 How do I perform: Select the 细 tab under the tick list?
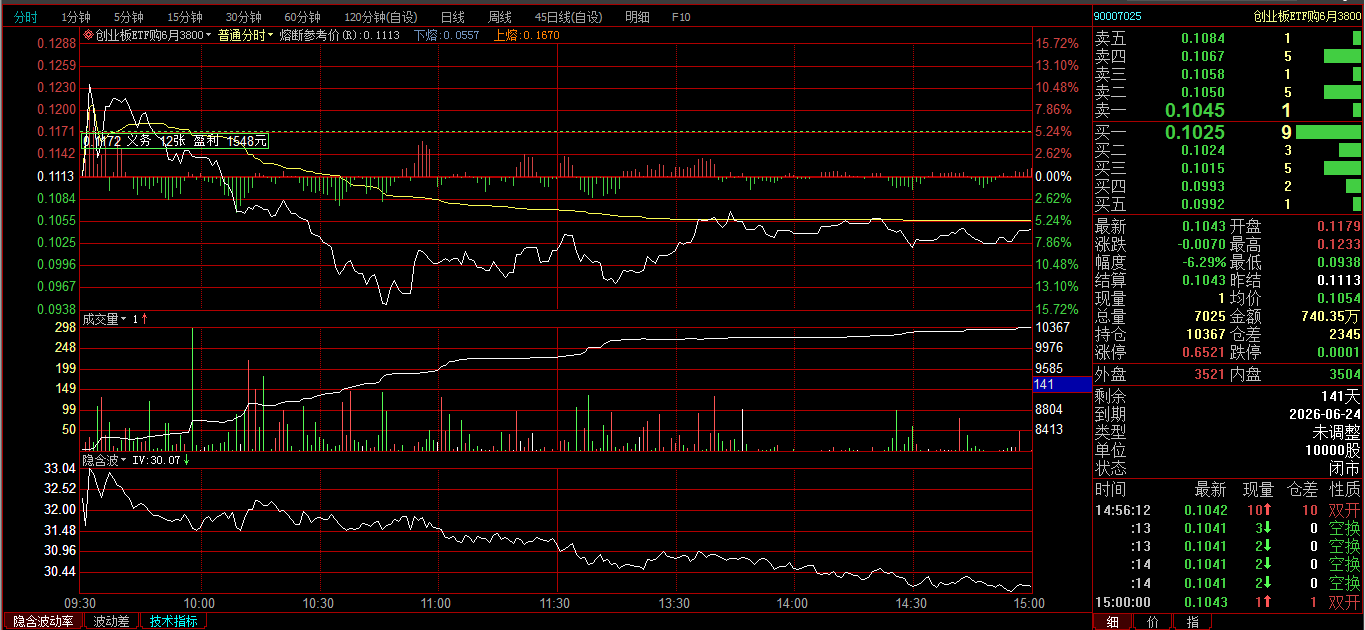pyautogui.click(x=1112, y=621)
